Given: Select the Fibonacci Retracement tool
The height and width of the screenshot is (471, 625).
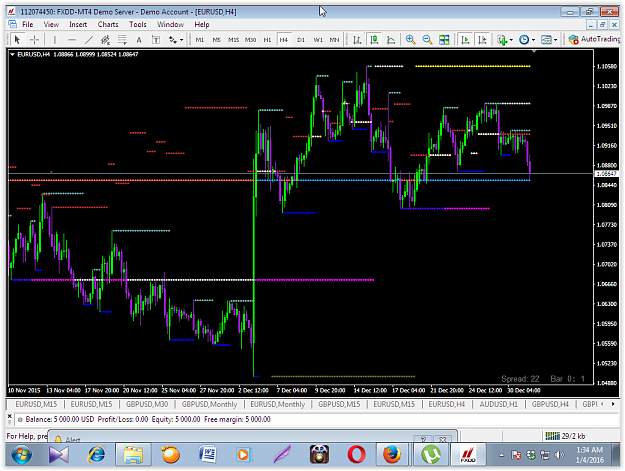Looking at the screenshot, I should pos(122,39).
